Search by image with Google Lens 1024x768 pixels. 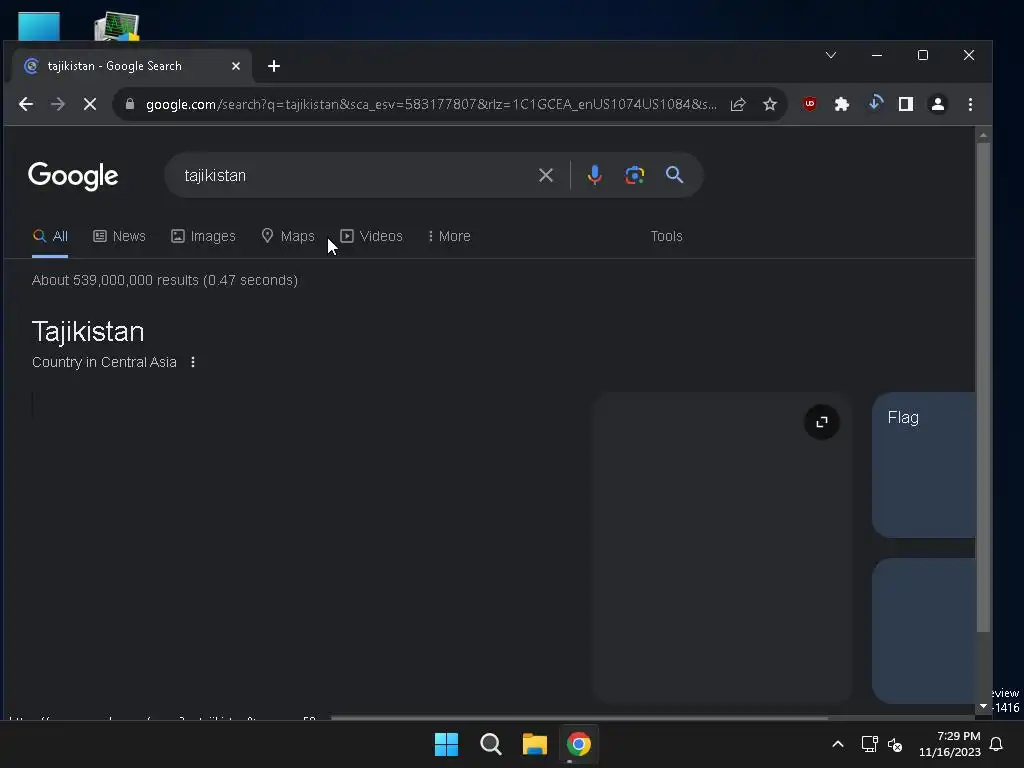tap(635, 175)
